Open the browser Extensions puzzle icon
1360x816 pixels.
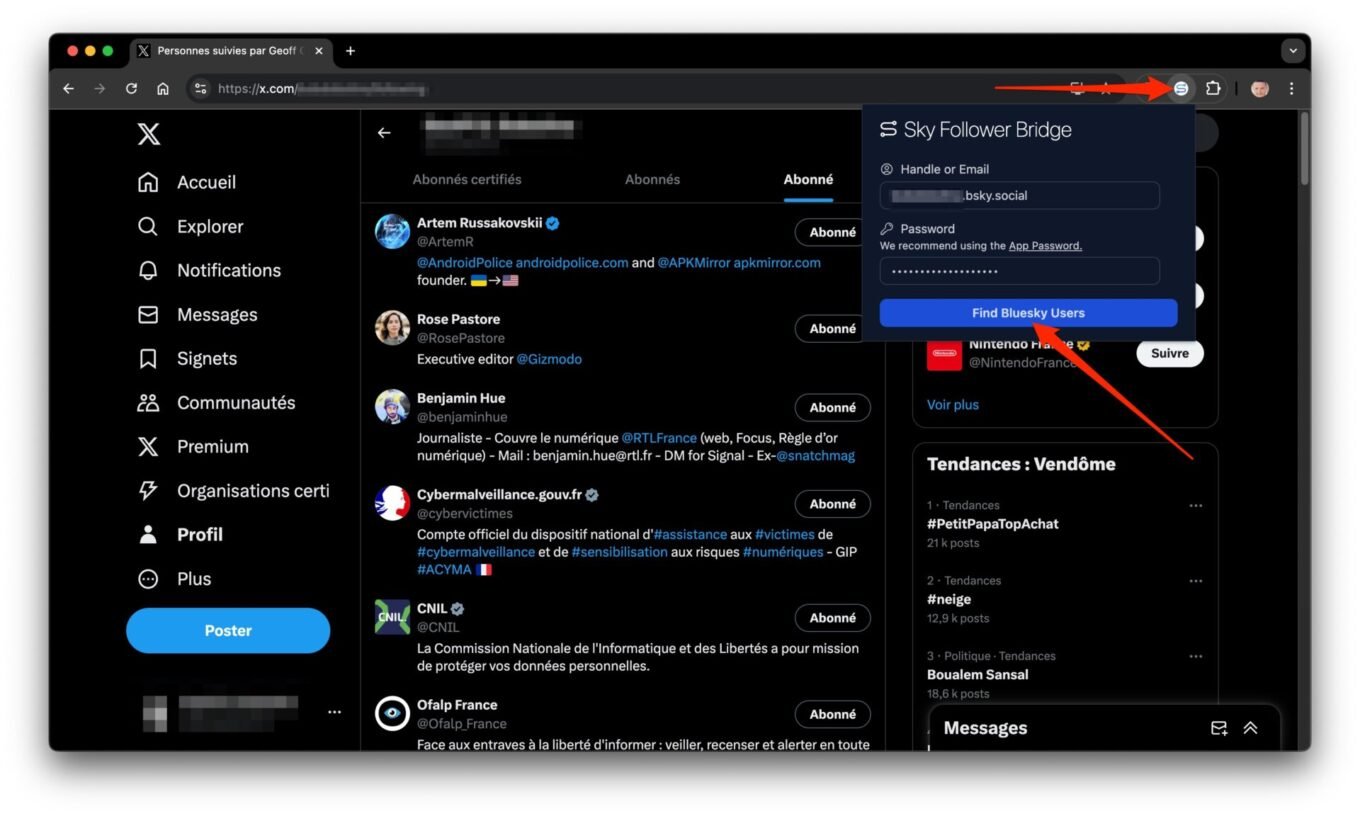point(1213,89)
